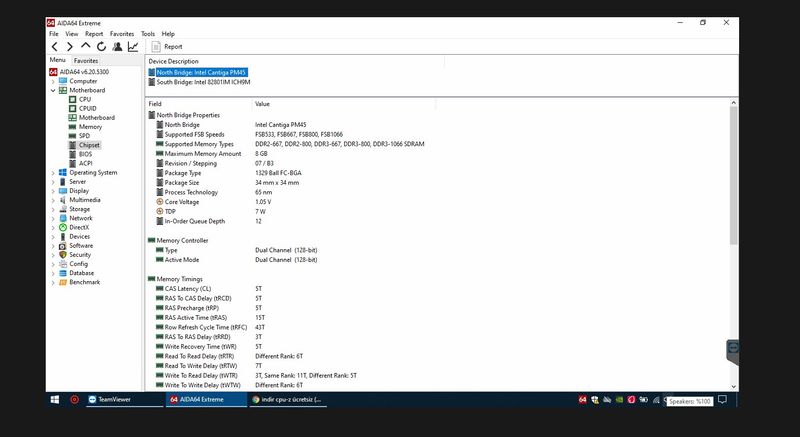Screen dimensions: 800x437
Task: Open the Memory tree item
Action: point(85,127)
